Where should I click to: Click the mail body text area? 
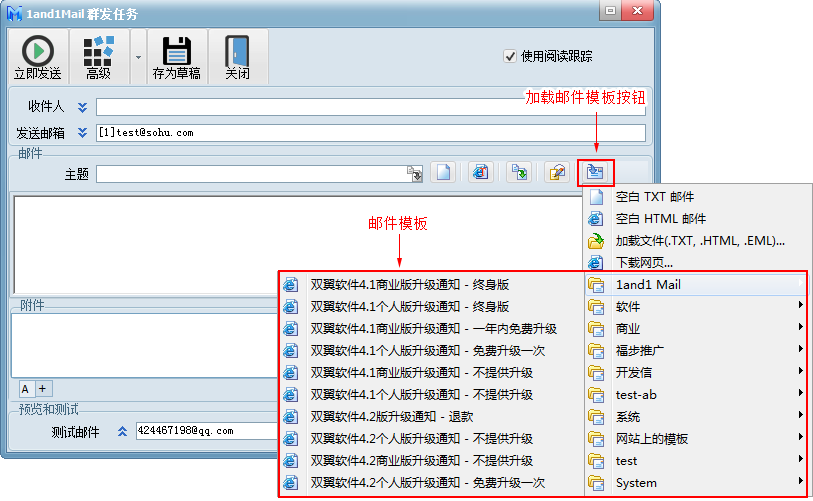coord(298,245)
